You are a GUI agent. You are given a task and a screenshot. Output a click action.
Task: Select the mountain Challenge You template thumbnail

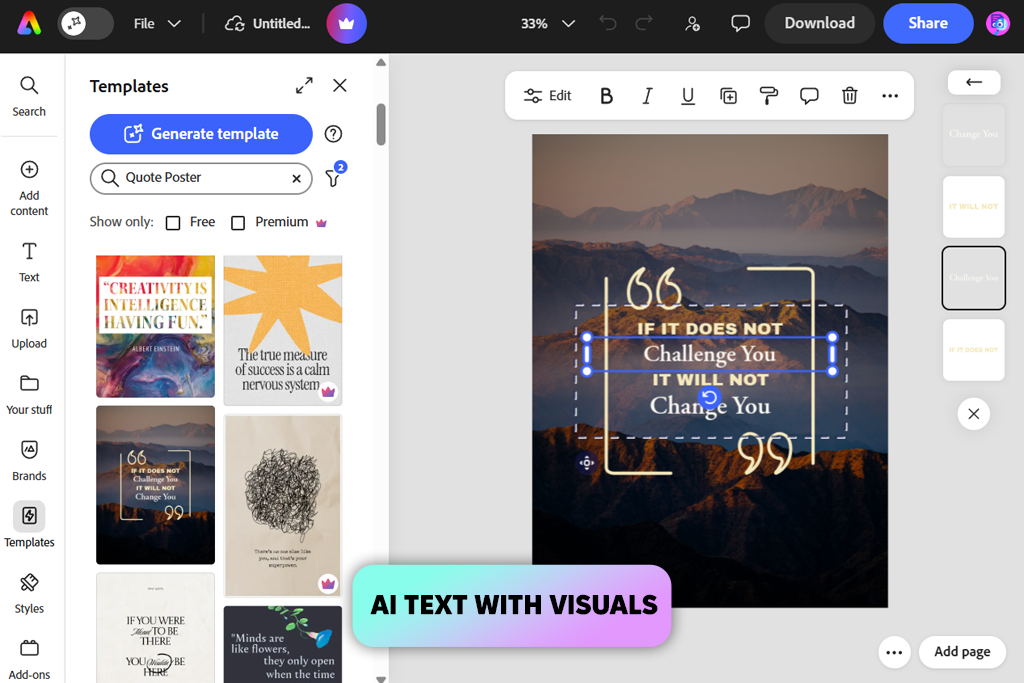click(155, 484)
